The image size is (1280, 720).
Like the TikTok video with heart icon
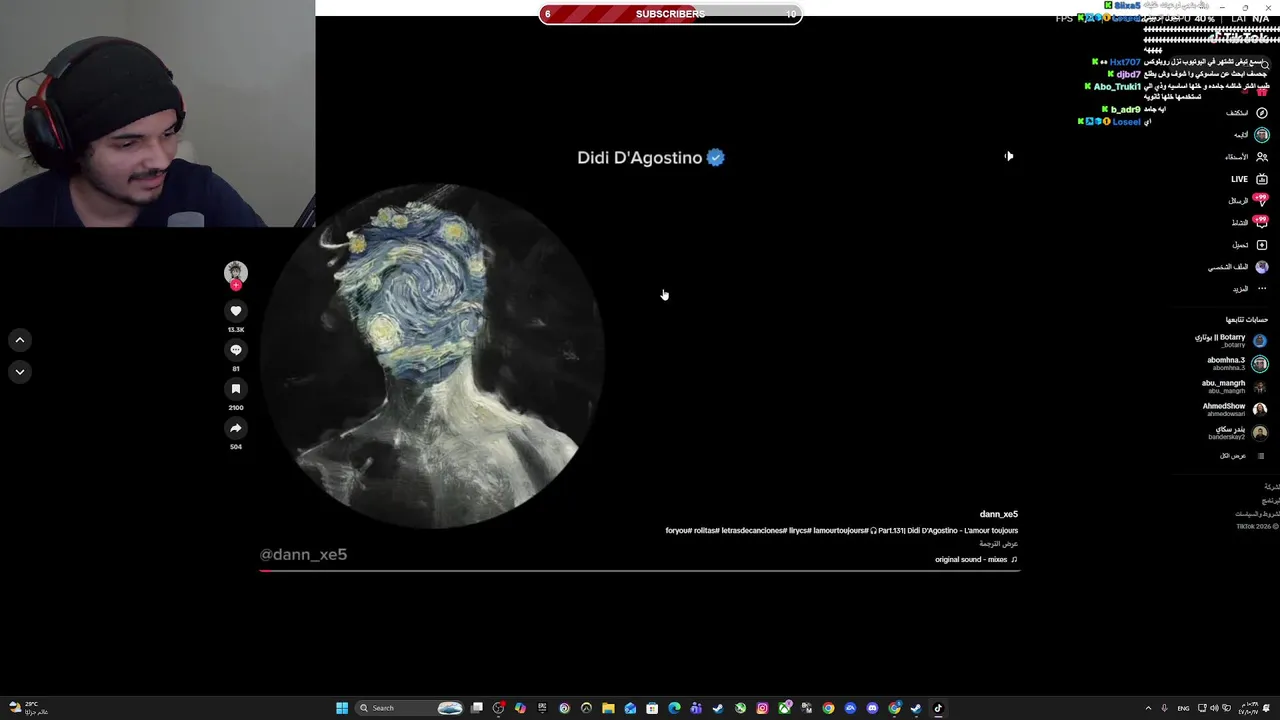click(x=236, y=311)
